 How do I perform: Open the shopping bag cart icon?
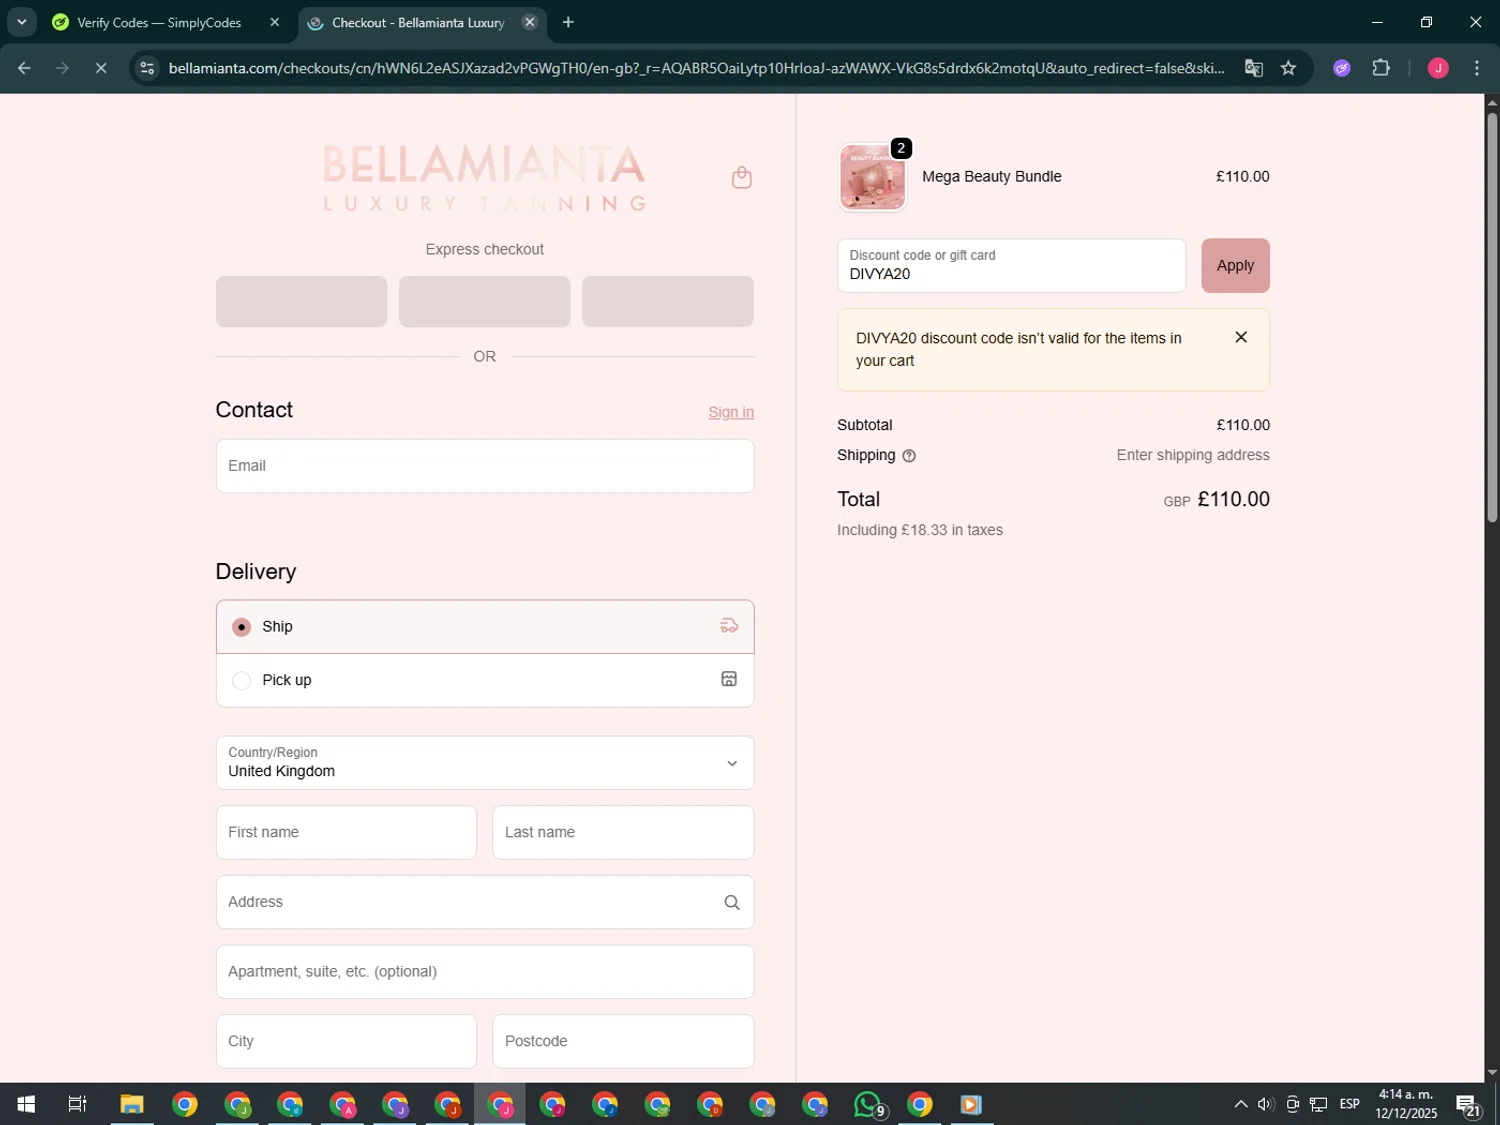coord(741,177)
